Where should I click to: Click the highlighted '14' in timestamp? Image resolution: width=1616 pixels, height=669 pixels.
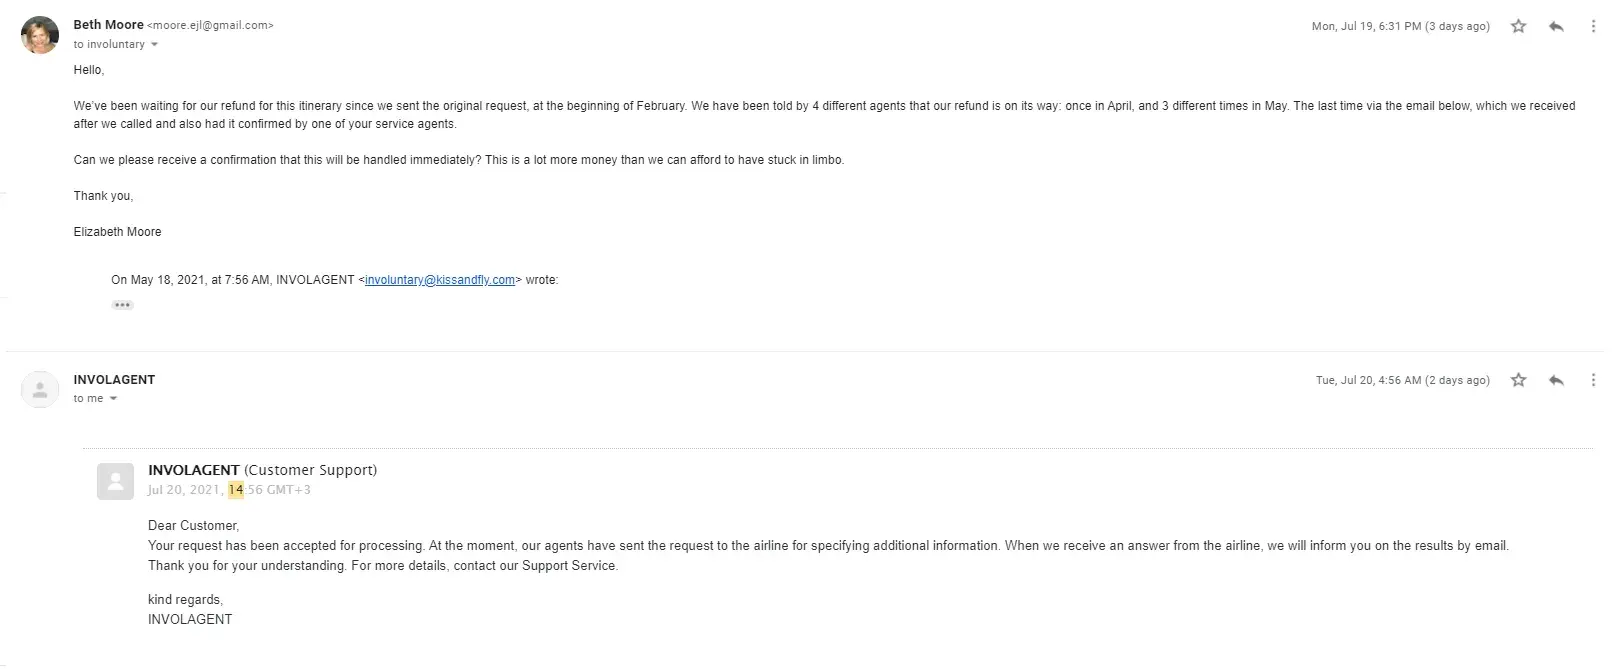[236, 490]
